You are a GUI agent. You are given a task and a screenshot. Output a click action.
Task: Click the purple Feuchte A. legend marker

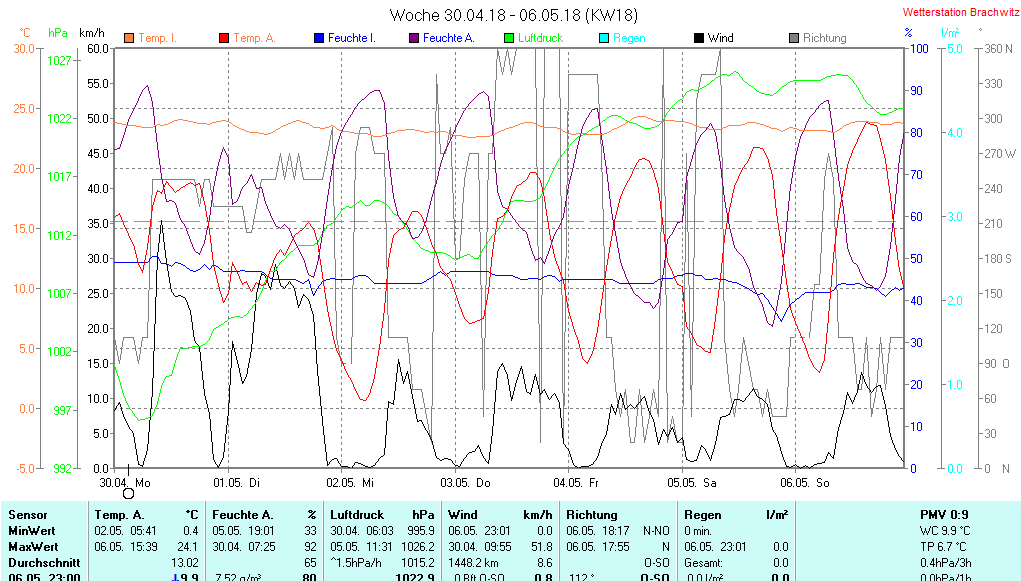(x=413, y=38)
